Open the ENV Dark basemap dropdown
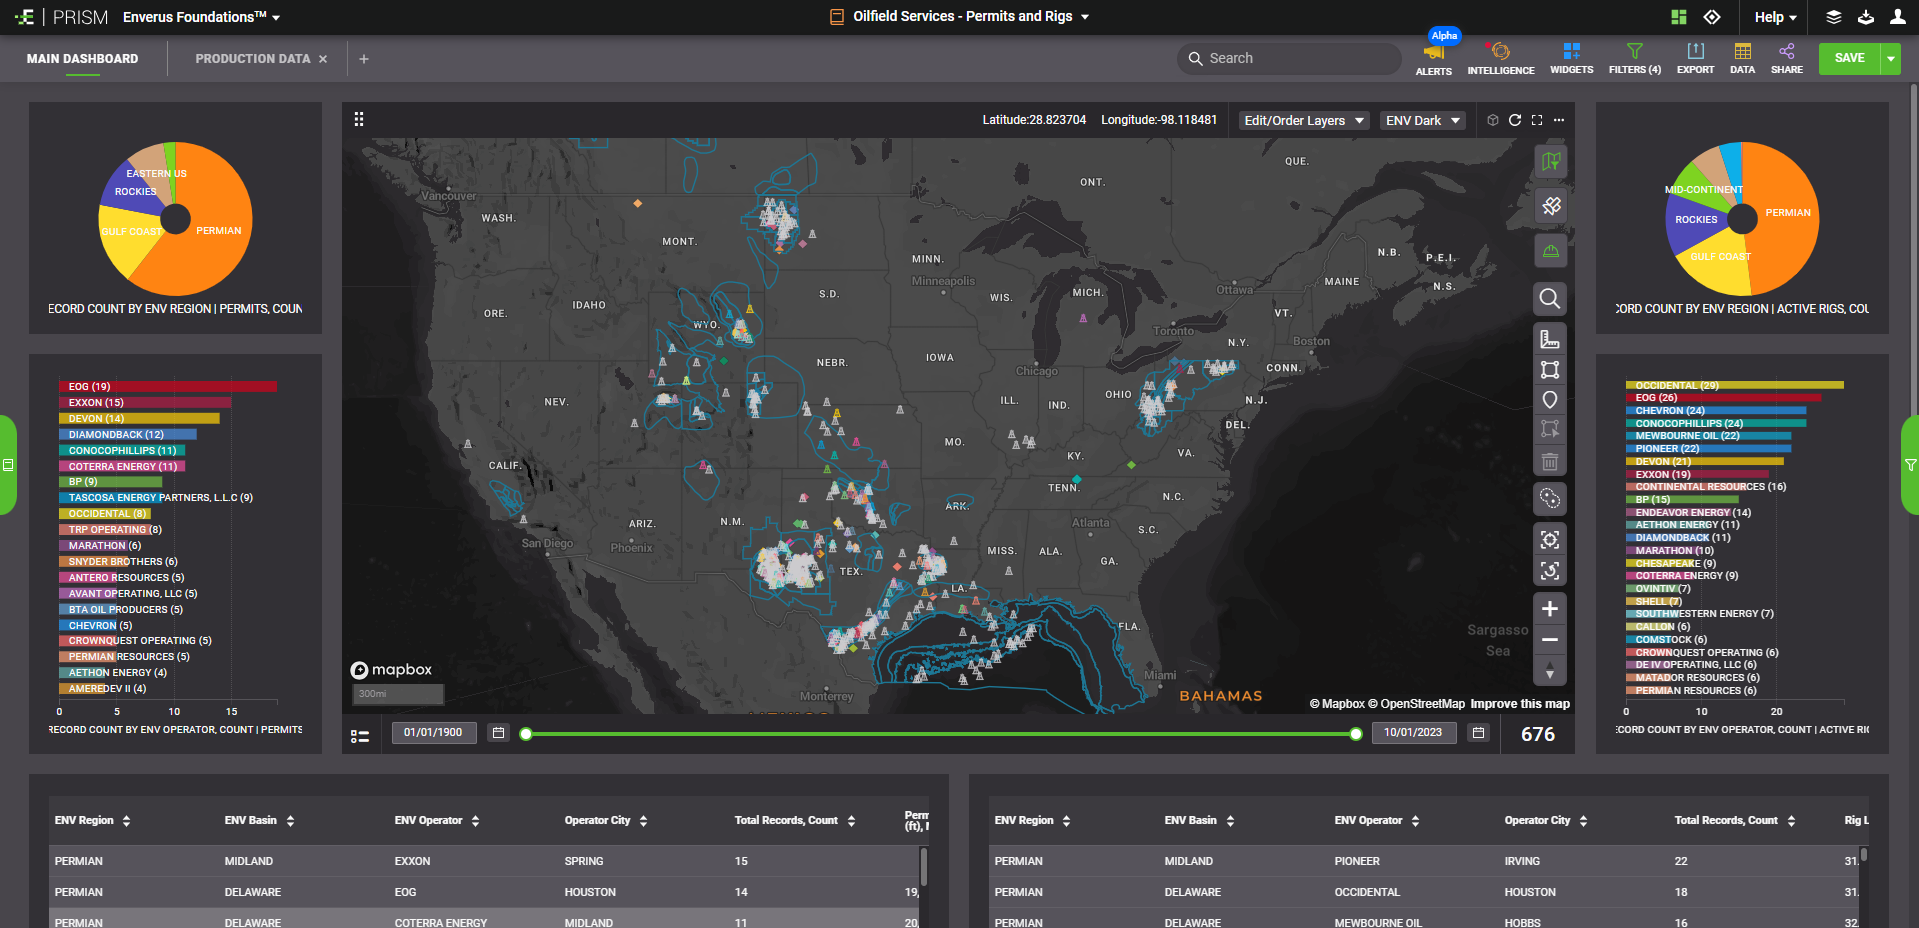This screenshot has height=928, width=1919. pyautogui.click(x=1422, y=120)
